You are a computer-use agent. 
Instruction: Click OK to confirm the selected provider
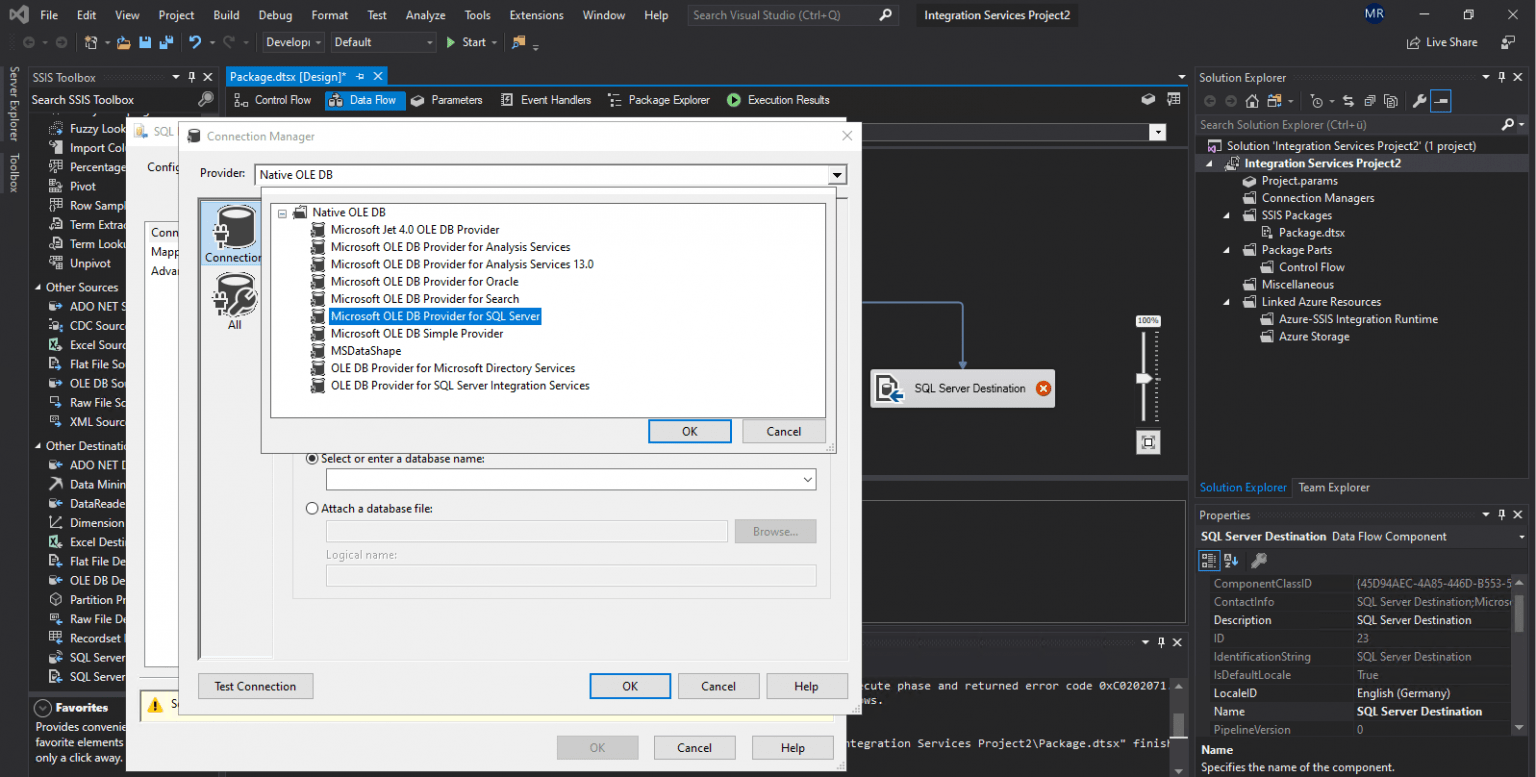[x=689, y=431]
